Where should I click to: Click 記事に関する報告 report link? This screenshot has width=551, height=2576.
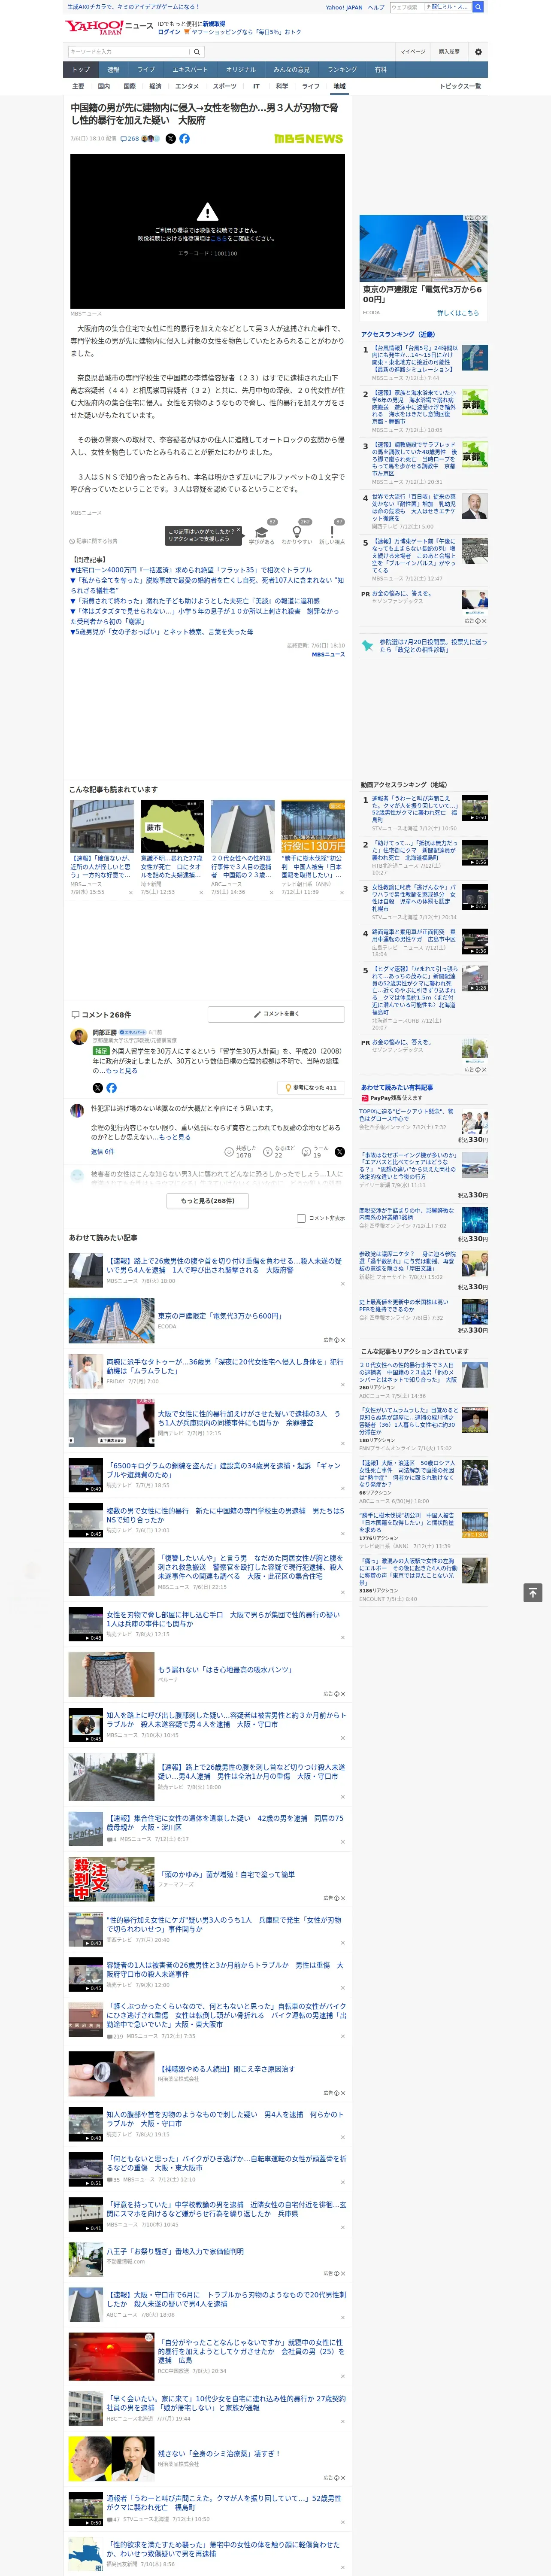click(x=95, y=541)
